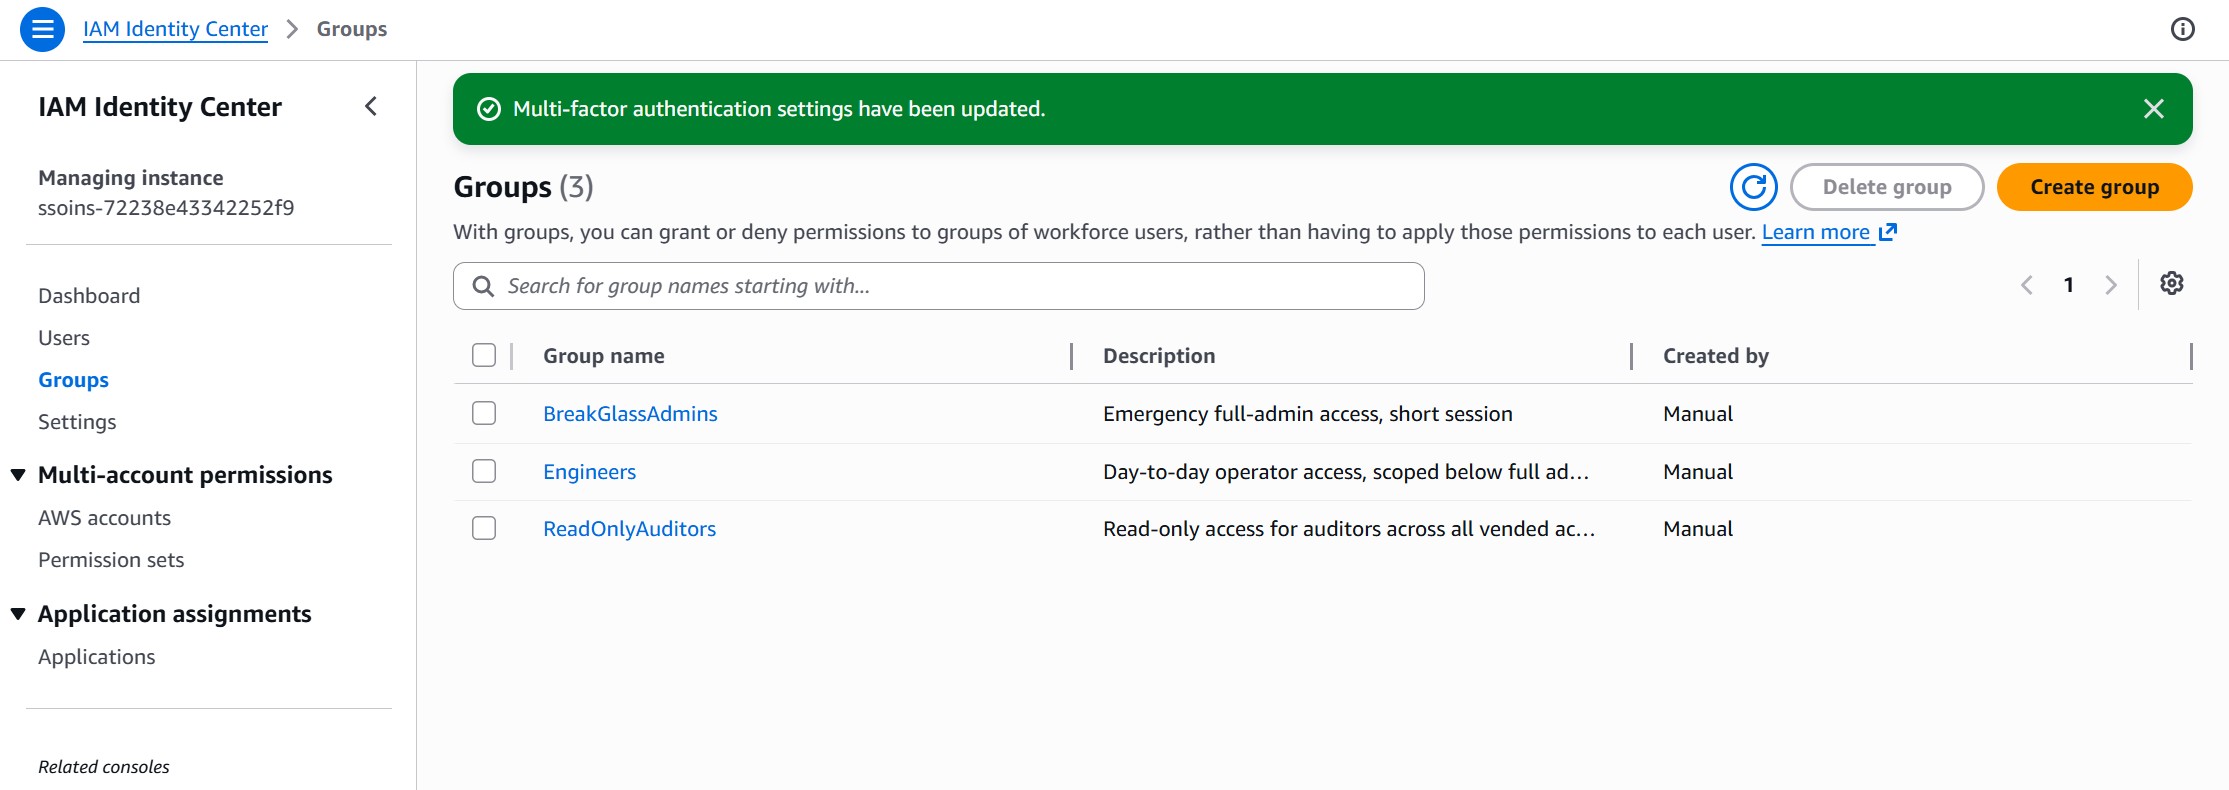Open AWS accounts page
Viewport: 2229px width, 790px height.
click(104, 518)
